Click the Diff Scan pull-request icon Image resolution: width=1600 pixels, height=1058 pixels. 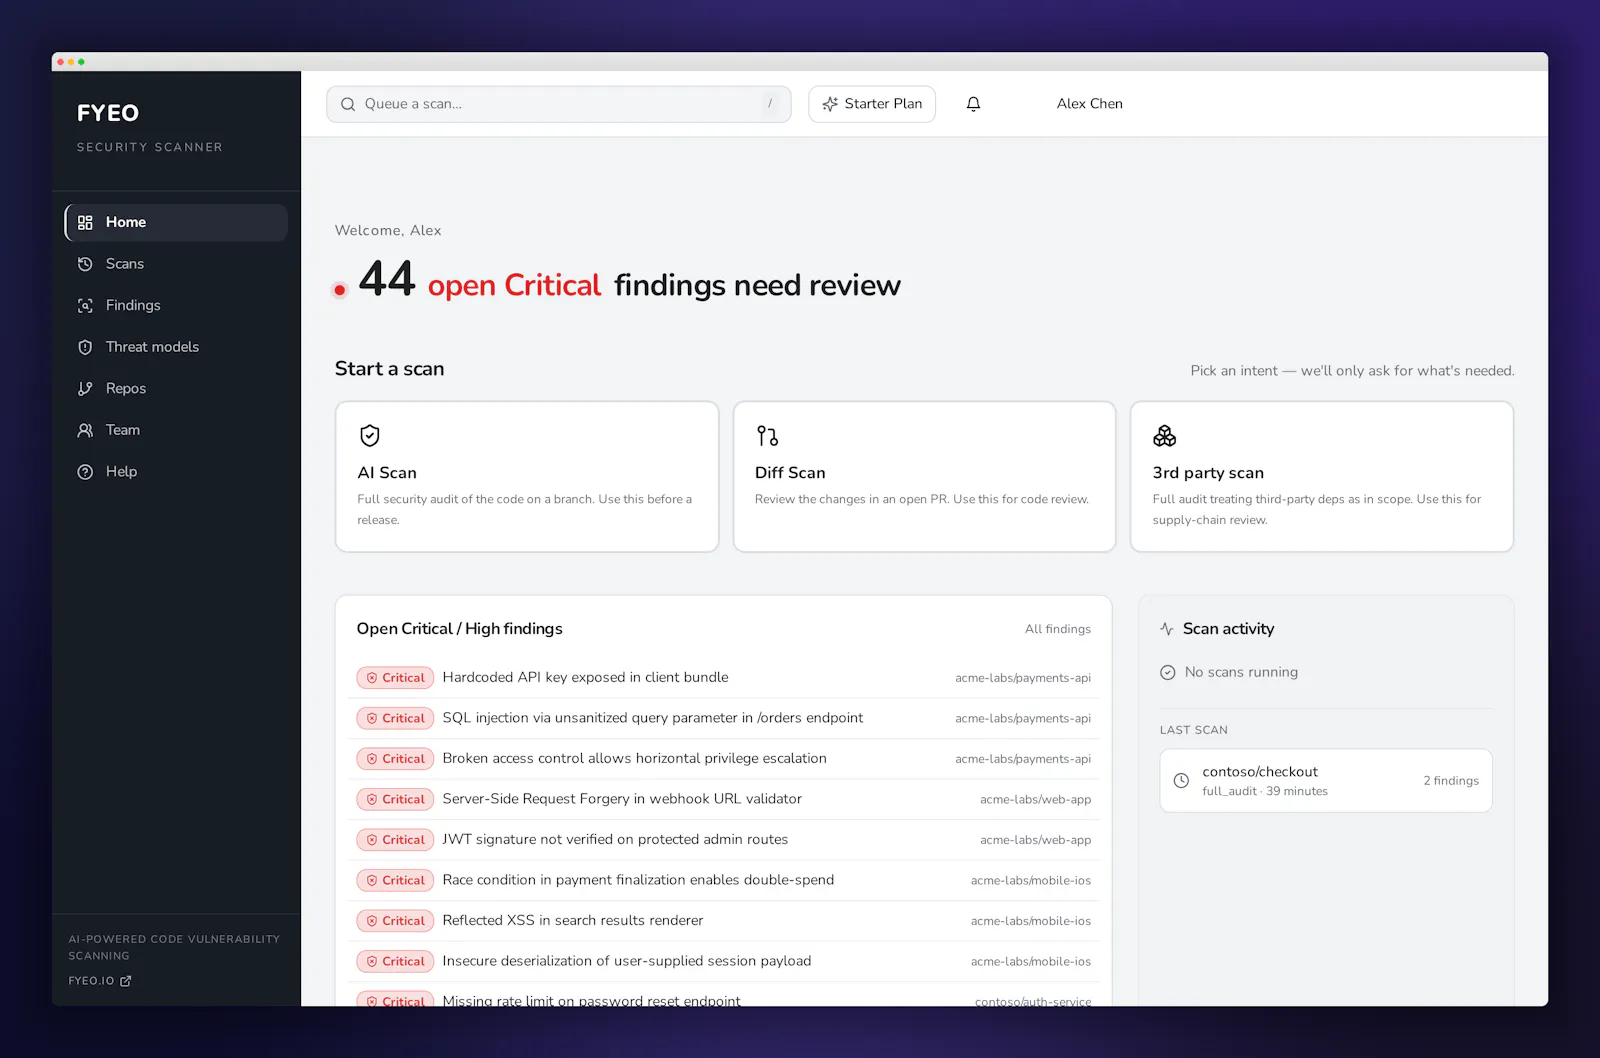click(x=767, y=436)
